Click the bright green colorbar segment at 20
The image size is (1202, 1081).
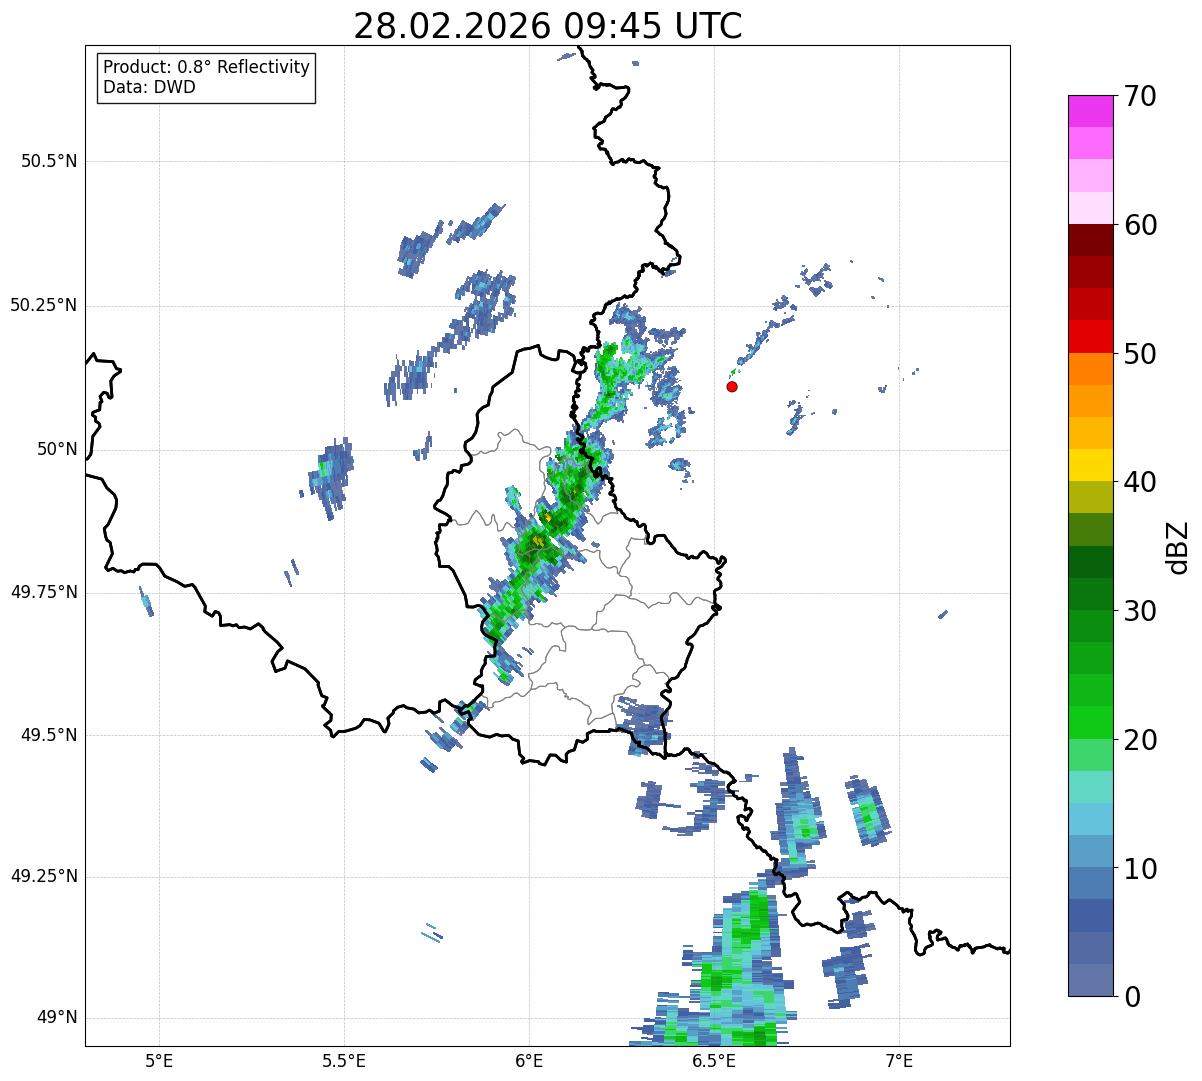[x=1090, y=722]
